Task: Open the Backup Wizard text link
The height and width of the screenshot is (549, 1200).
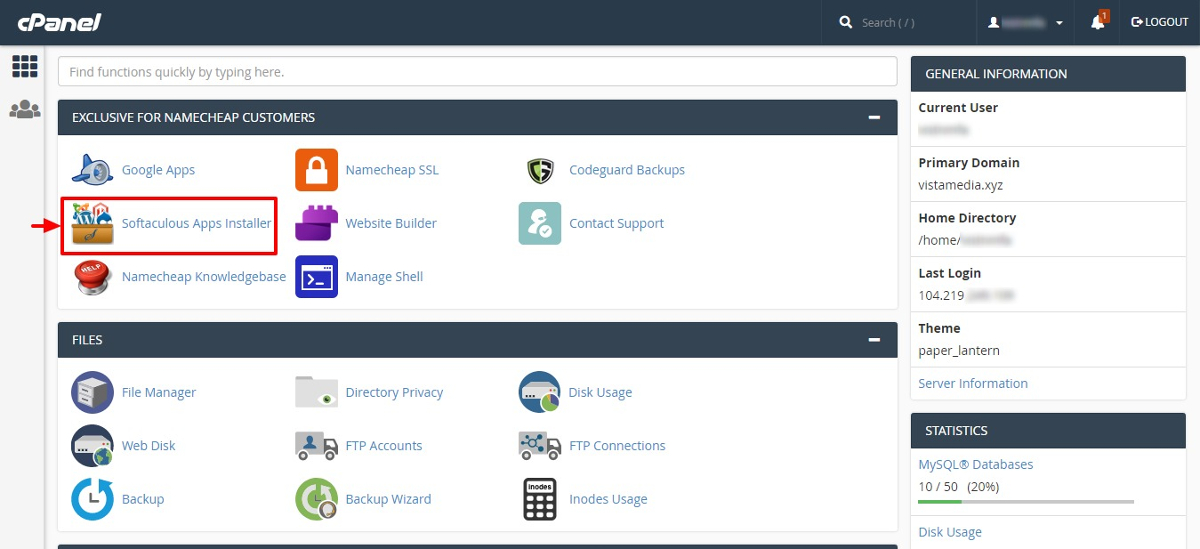Action: tap(388, 499)
